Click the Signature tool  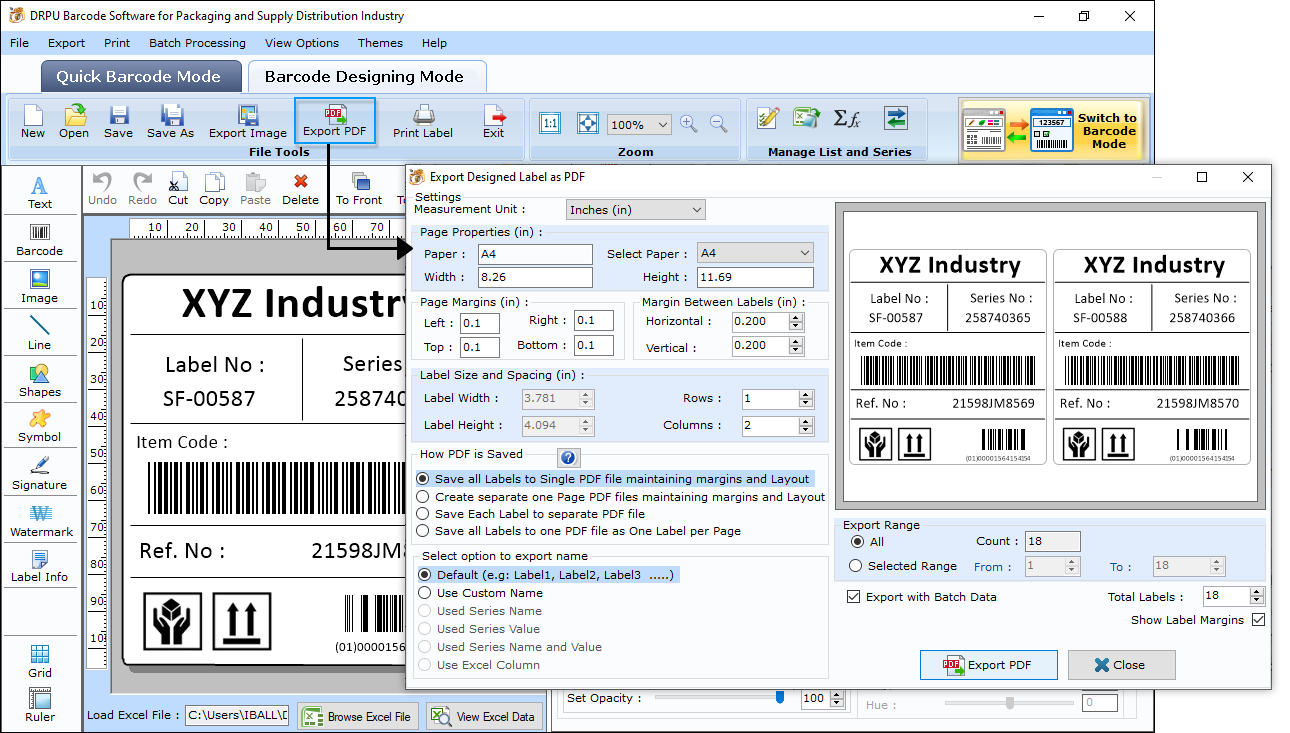point(40,472)
